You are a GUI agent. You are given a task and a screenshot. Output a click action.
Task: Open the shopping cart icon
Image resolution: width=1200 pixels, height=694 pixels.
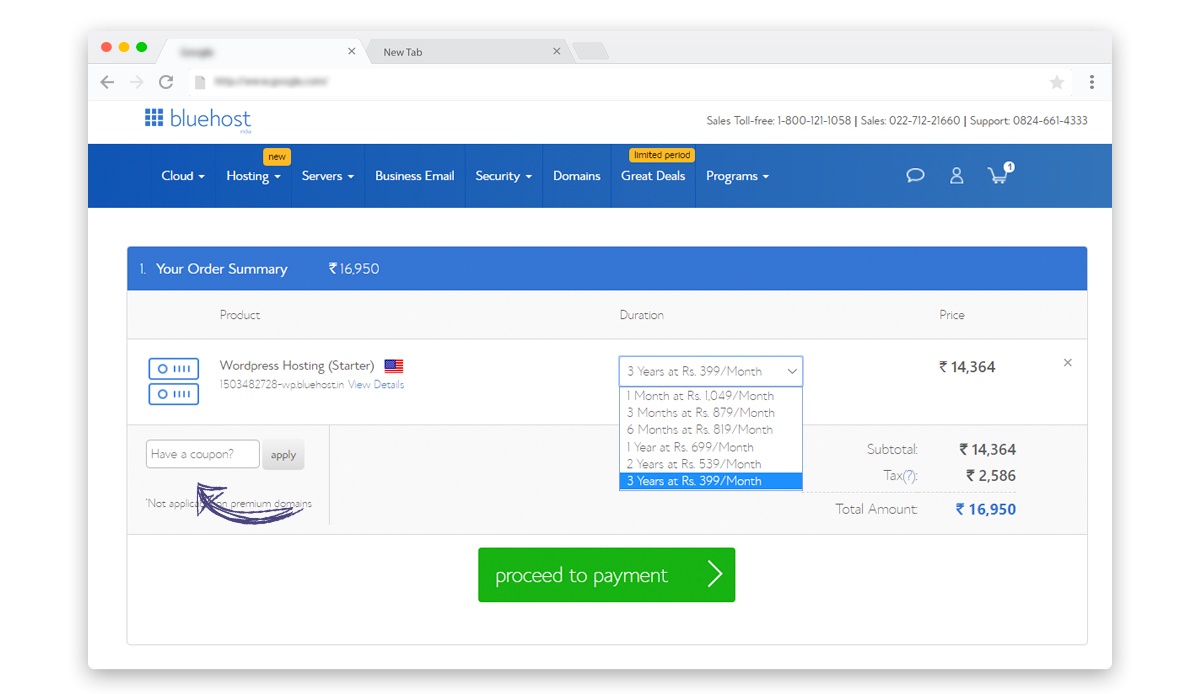point(998,175)
